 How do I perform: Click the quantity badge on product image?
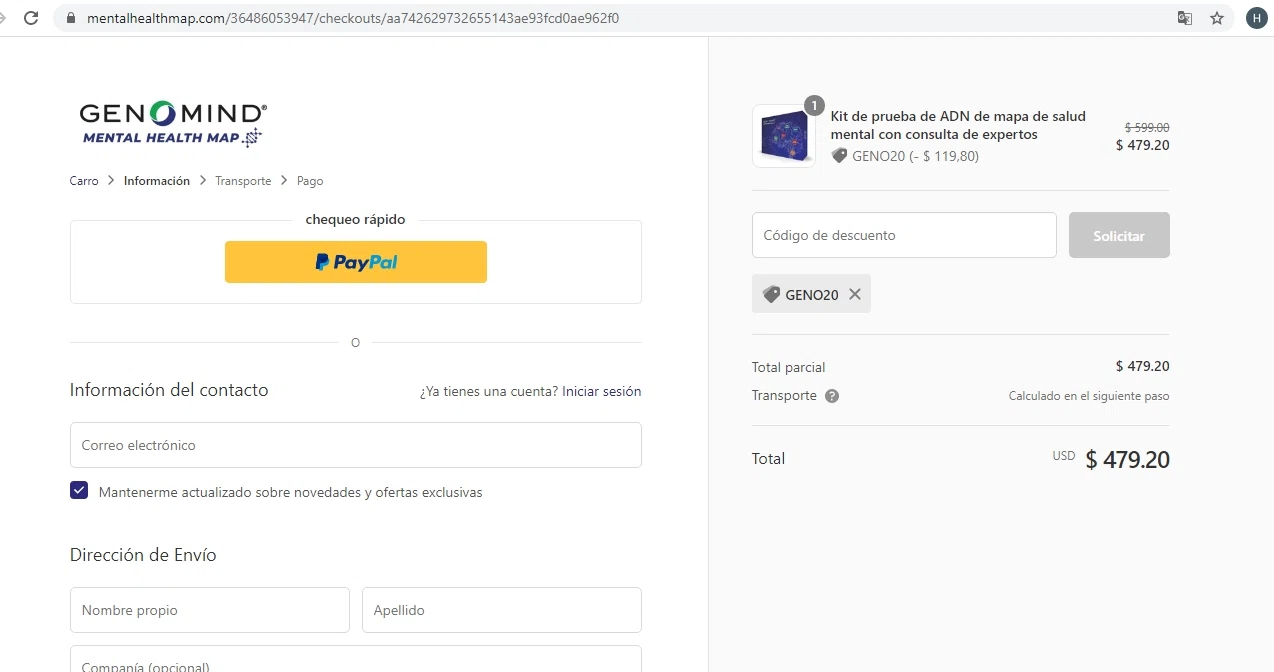coord(814,106)
